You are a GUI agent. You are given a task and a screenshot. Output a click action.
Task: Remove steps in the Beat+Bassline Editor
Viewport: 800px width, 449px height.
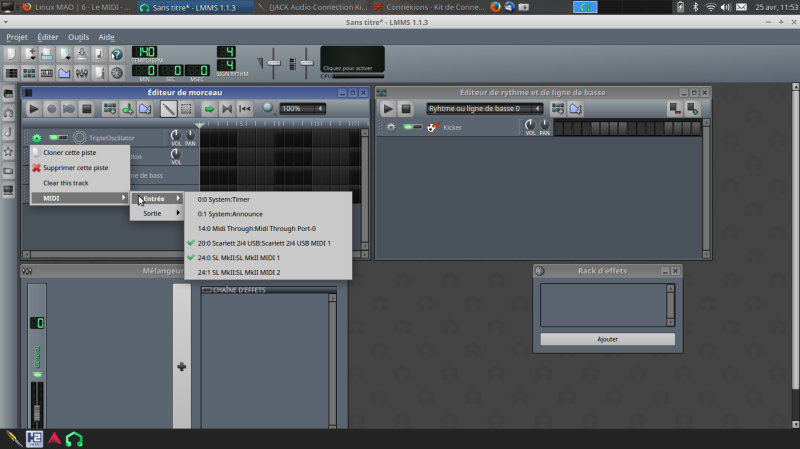click(675, 108)
